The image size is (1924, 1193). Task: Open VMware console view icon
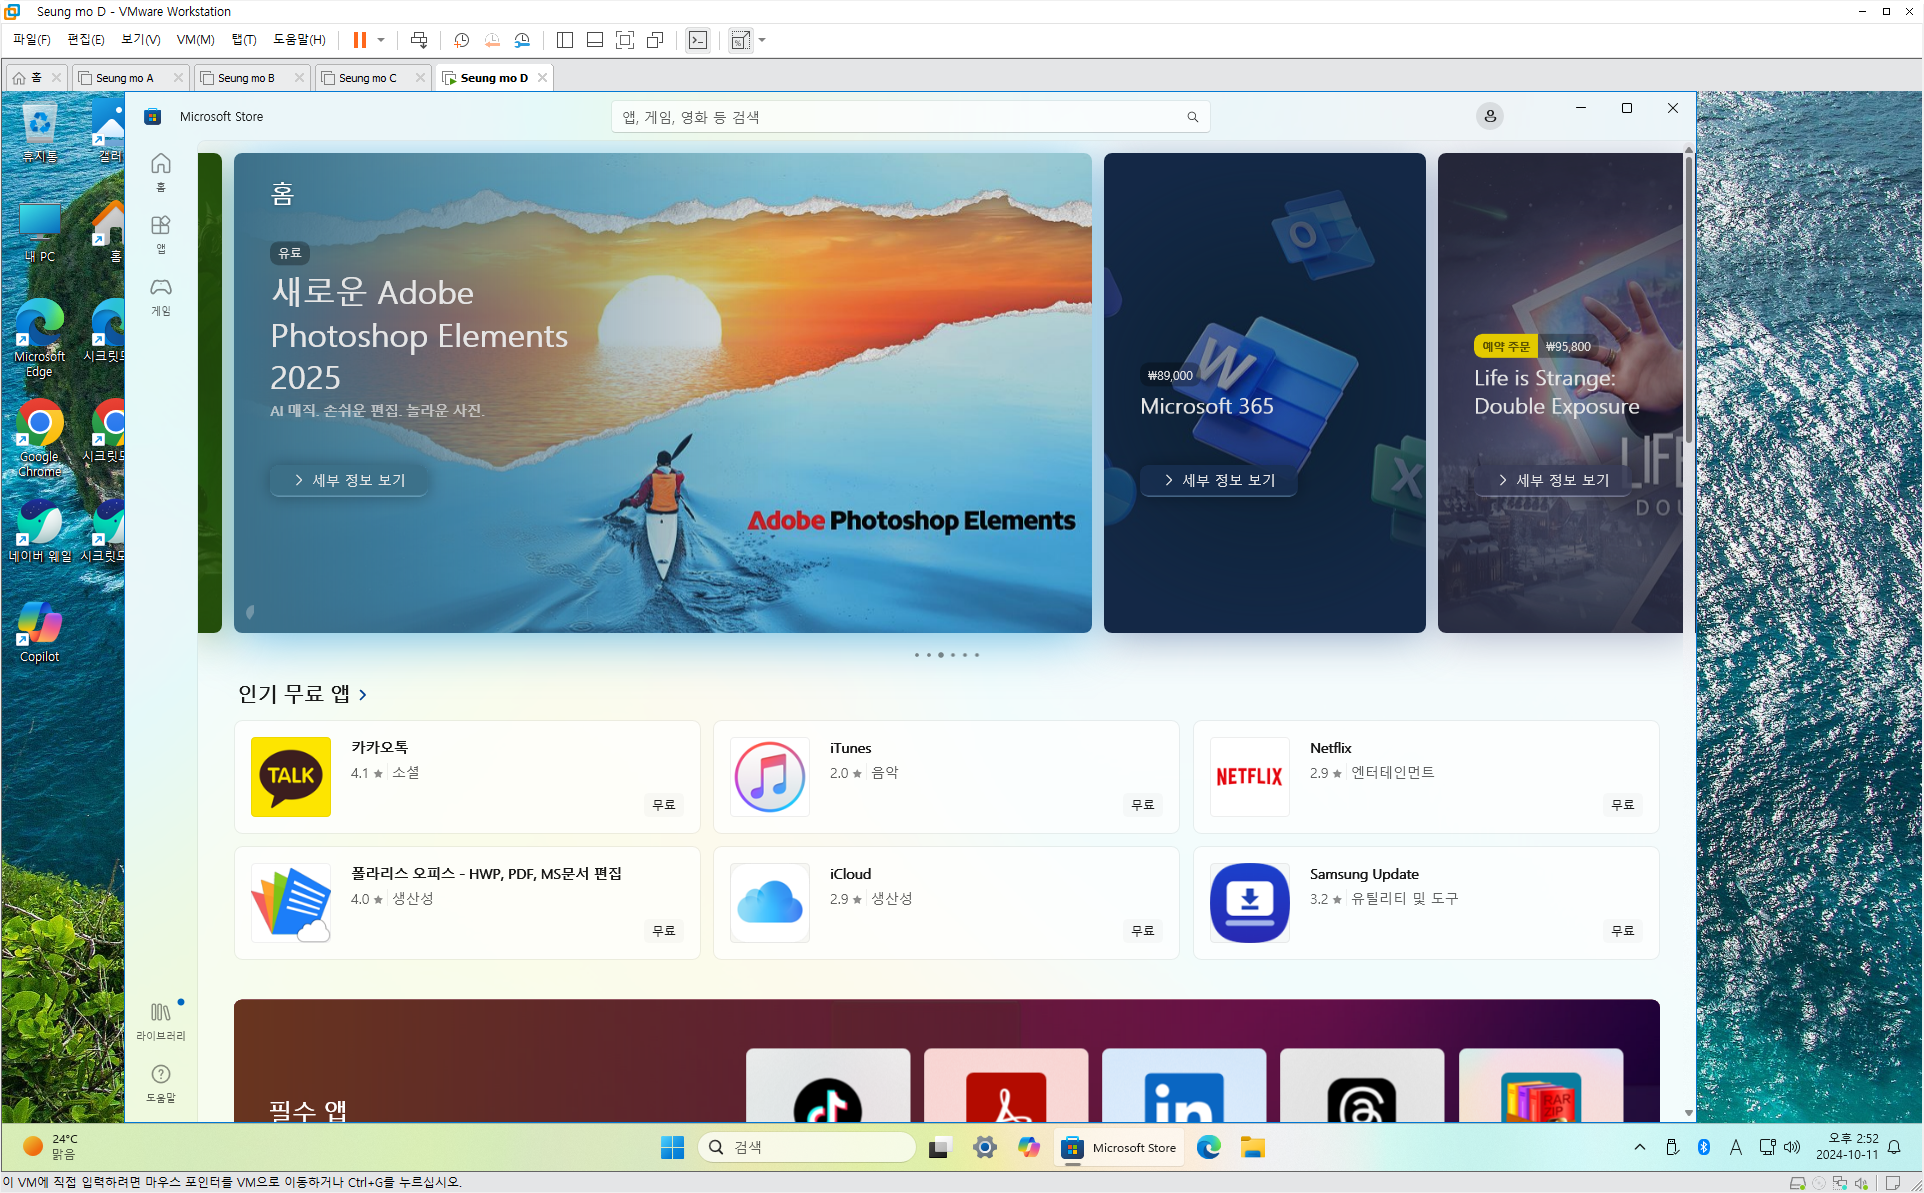click(698, 40)
